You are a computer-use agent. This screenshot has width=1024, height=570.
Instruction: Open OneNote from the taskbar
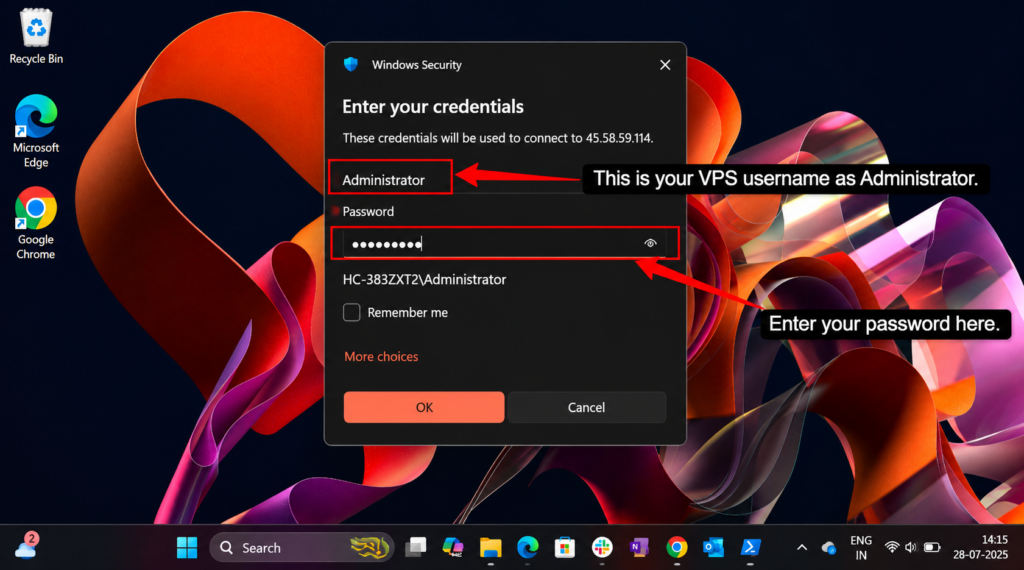(639, 548)
